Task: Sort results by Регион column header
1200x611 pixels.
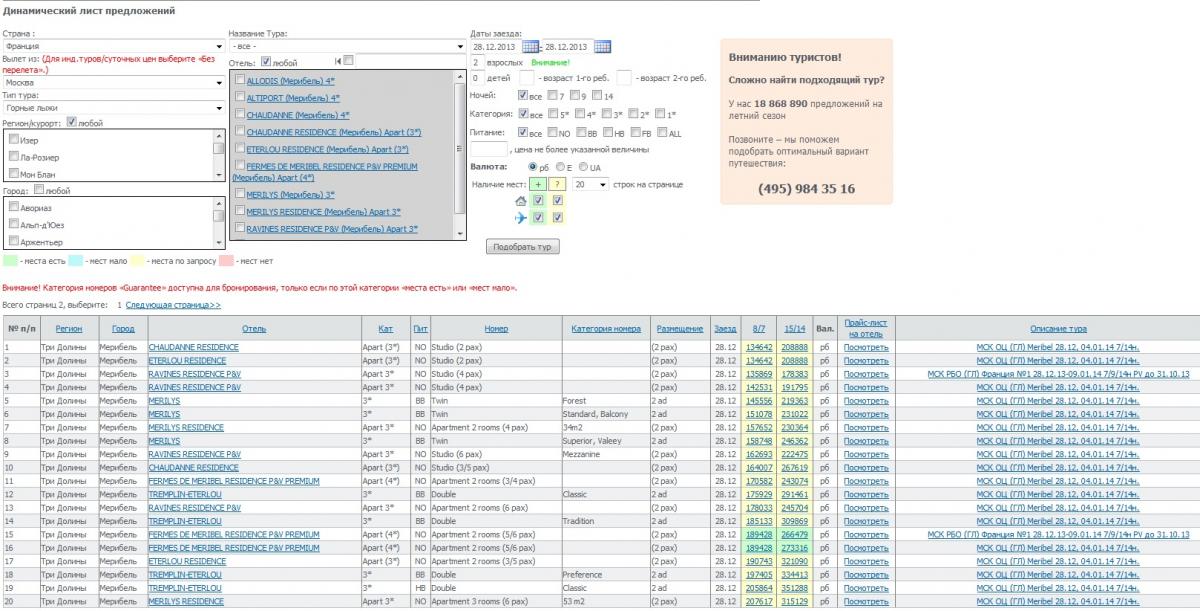Action: [69, 328]
